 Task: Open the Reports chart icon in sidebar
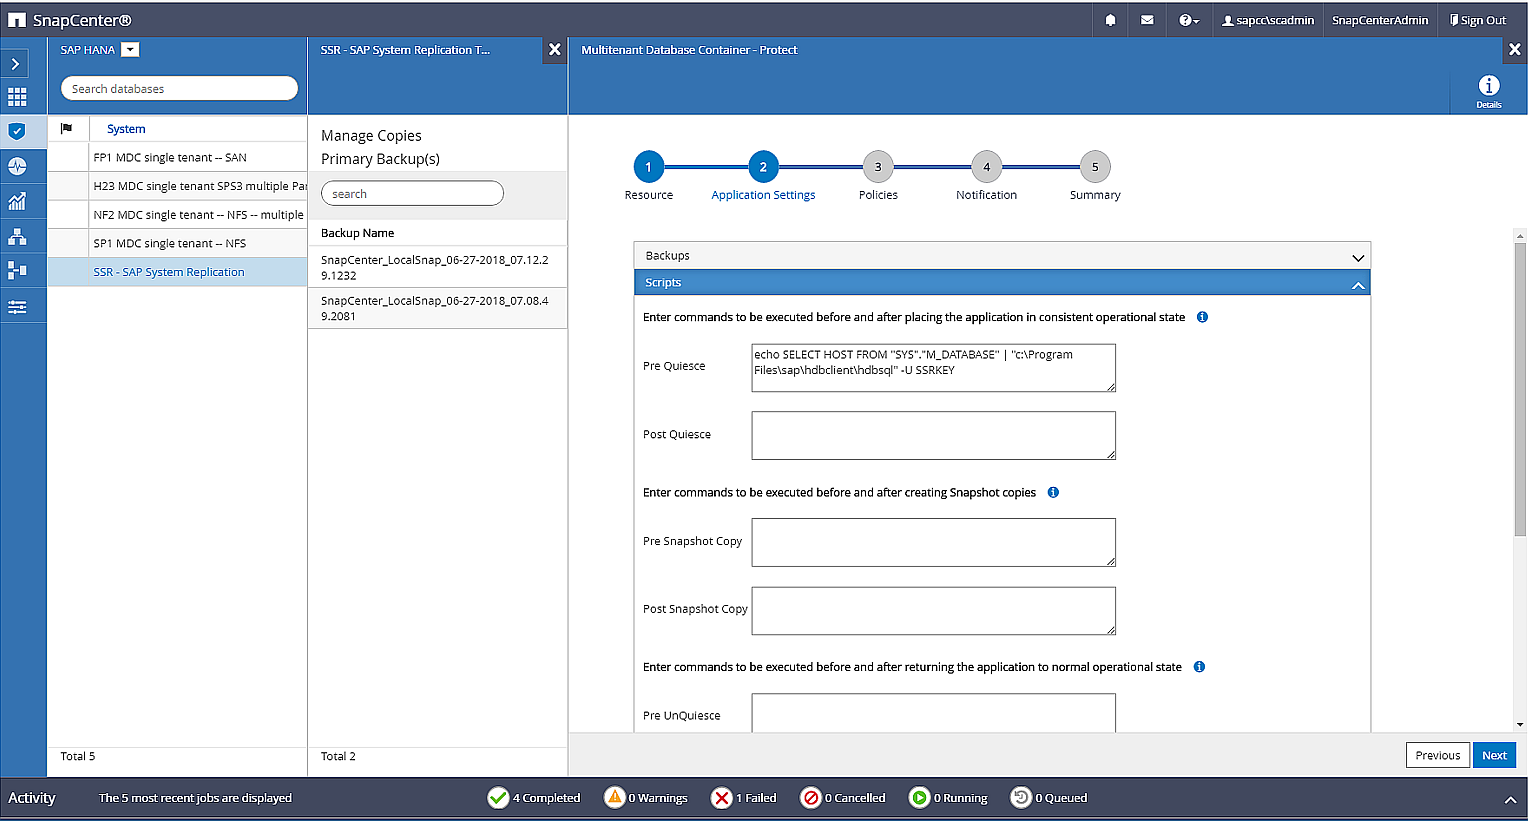pyautogui.click(x=17, y=201)
